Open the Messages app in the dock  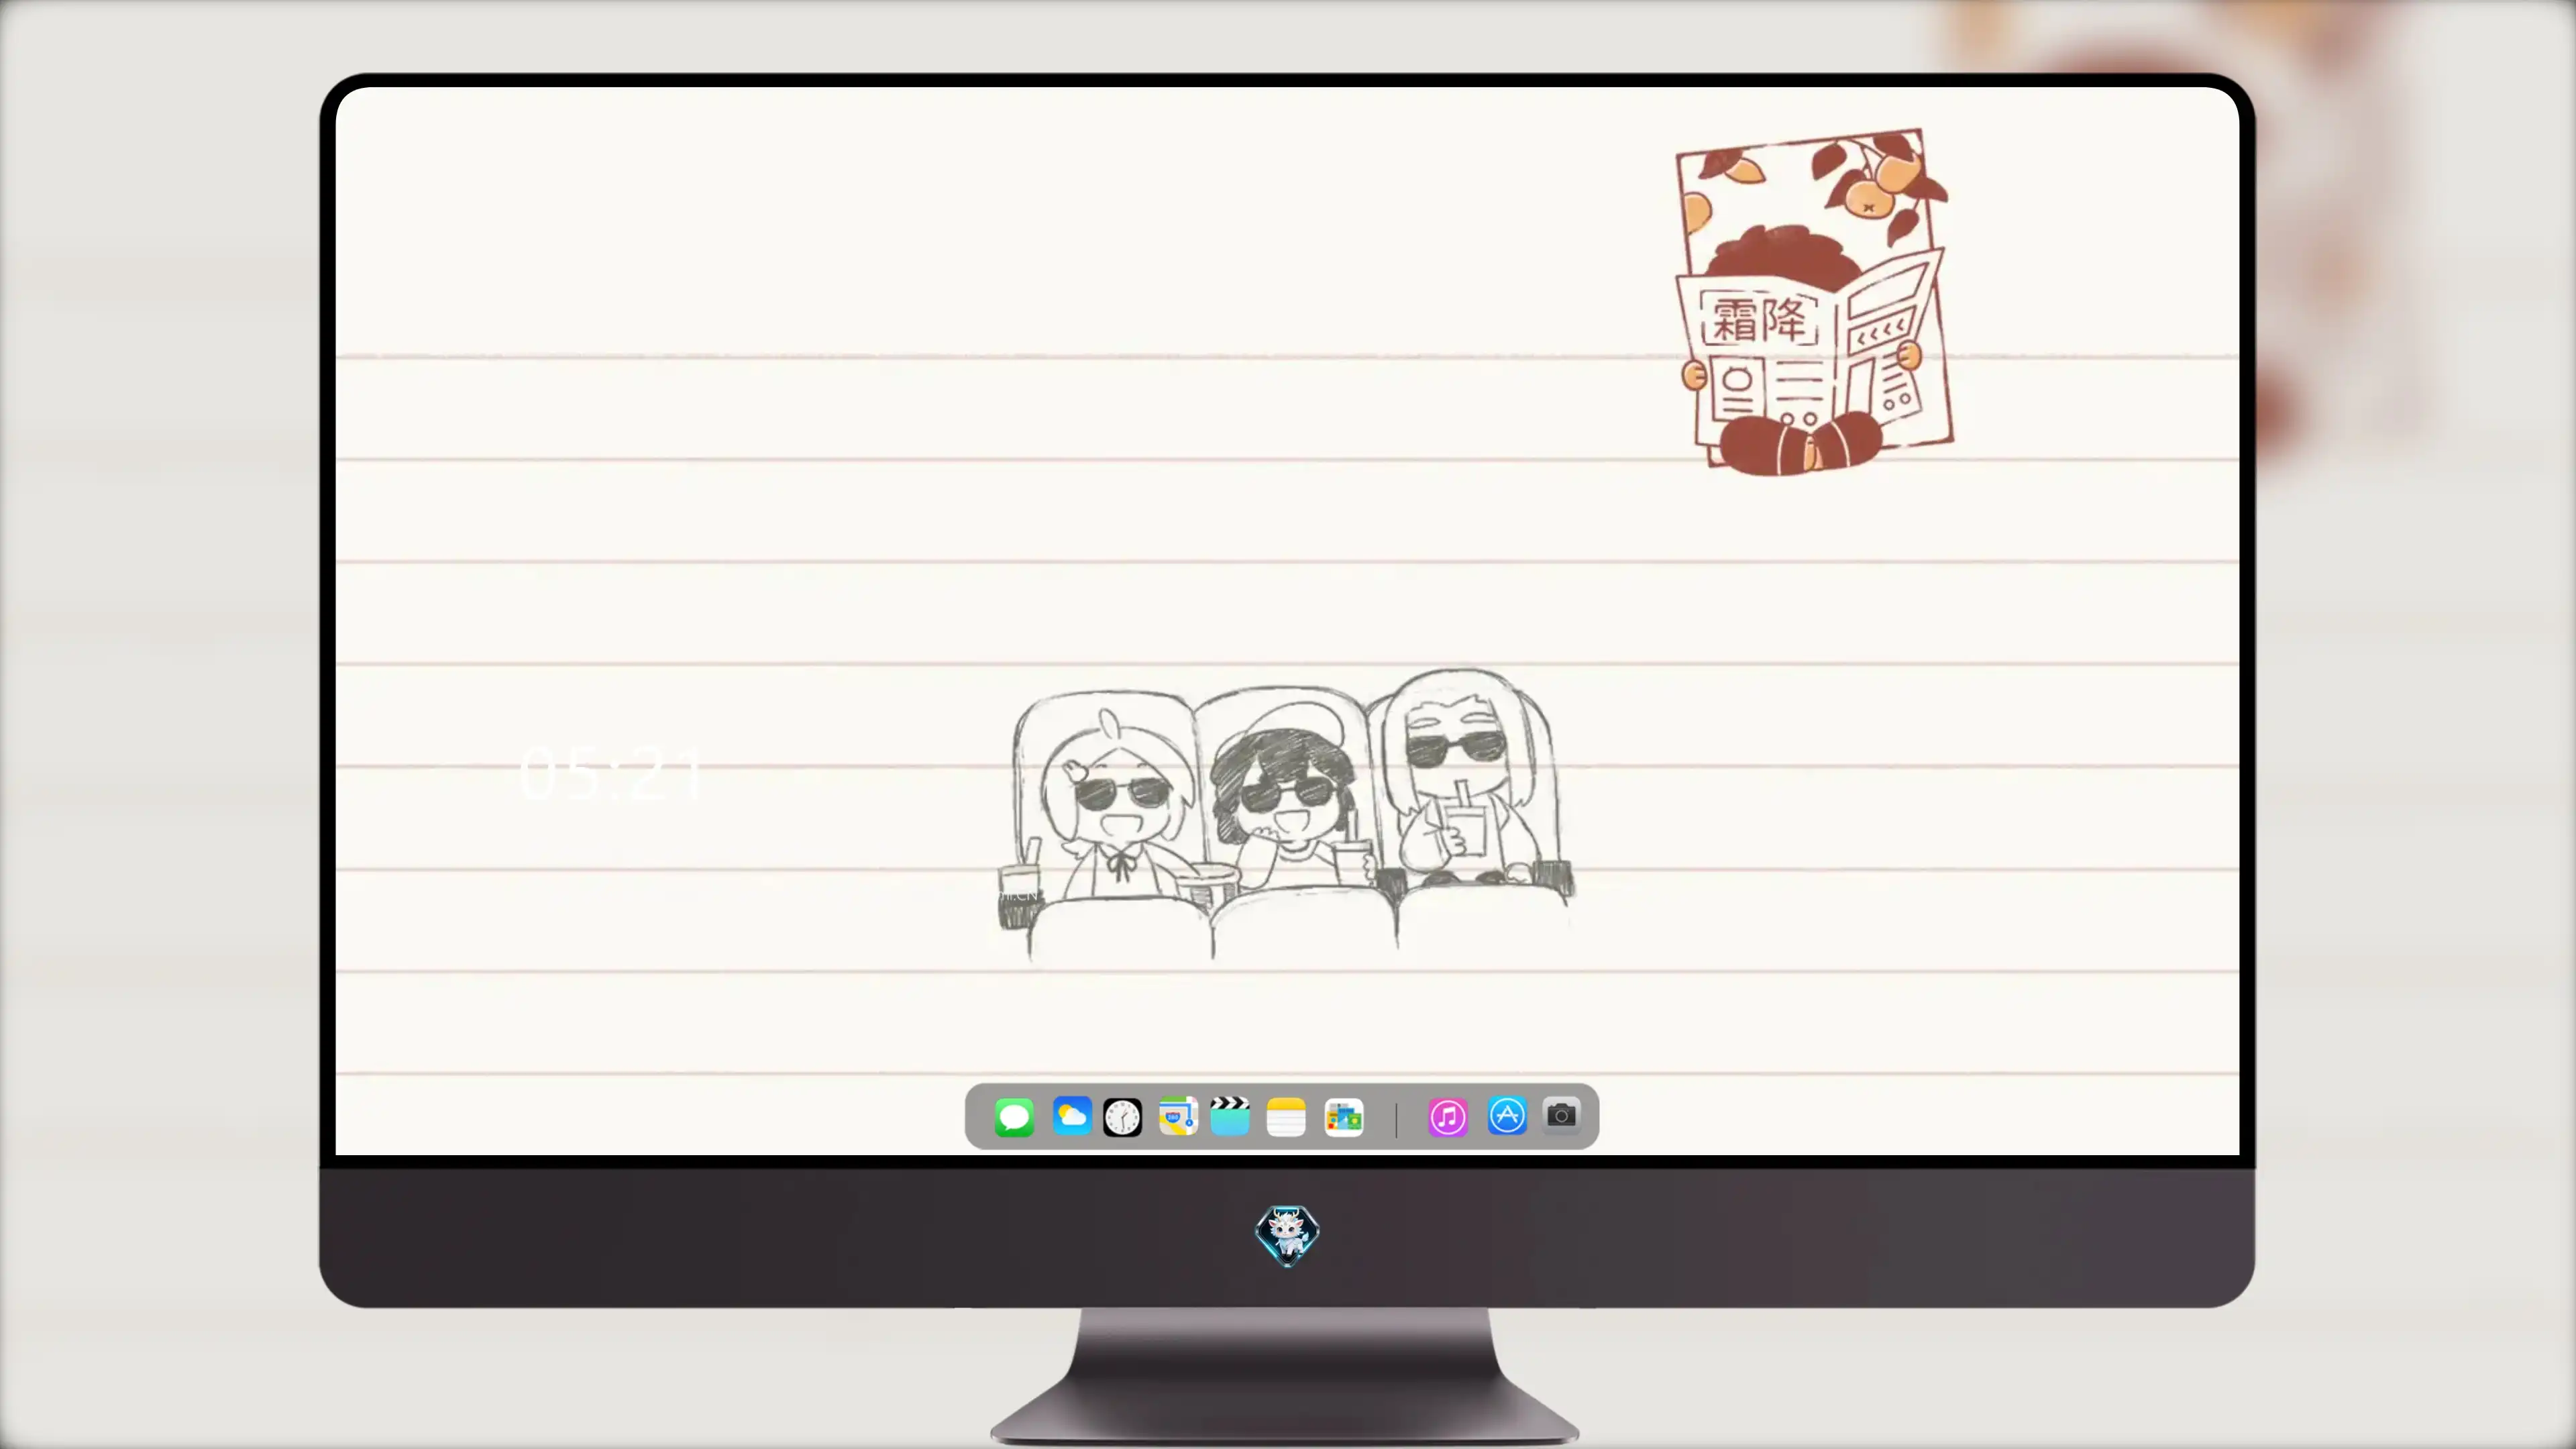(x=1014, y=1117)
